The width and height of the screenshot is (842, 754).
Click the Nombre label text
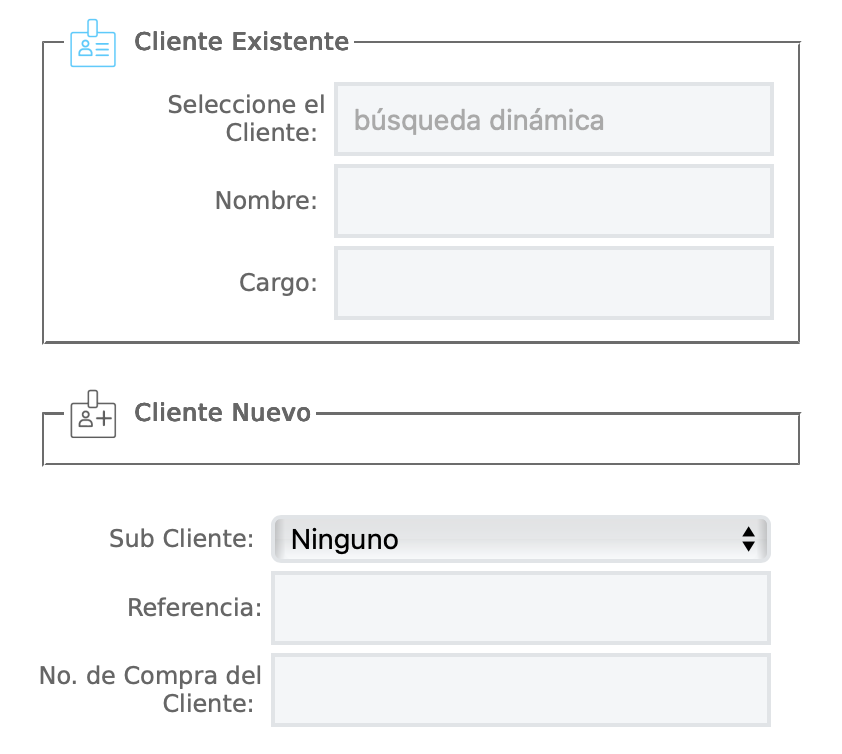pyautogui.click(x=266, y=201)
